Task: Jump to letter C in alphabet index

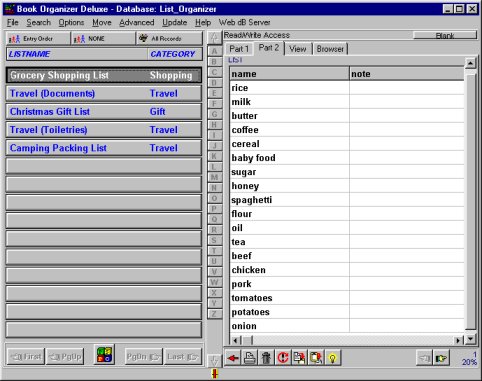Action: 214,72
